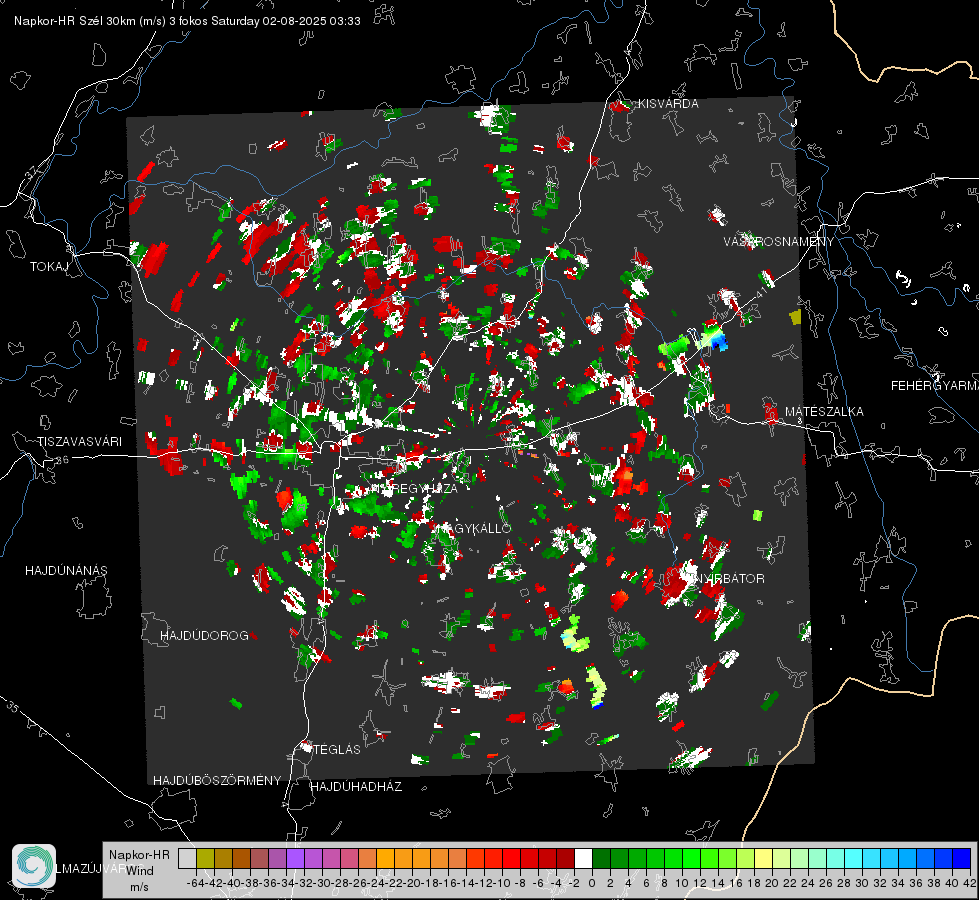Click road number 35 at lower left
This screenshot has width=979, height=900.
(x=12, y=707)
